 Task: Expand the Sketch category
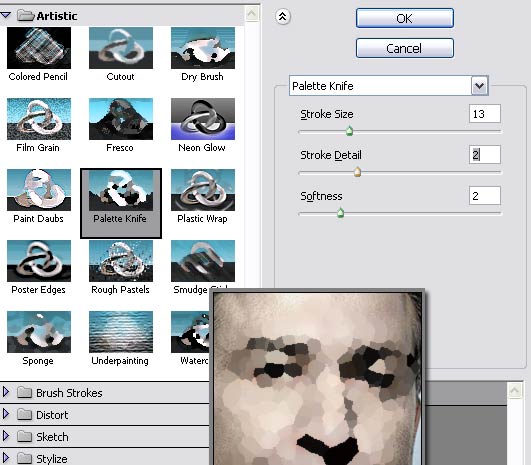(x=6, y=436)
